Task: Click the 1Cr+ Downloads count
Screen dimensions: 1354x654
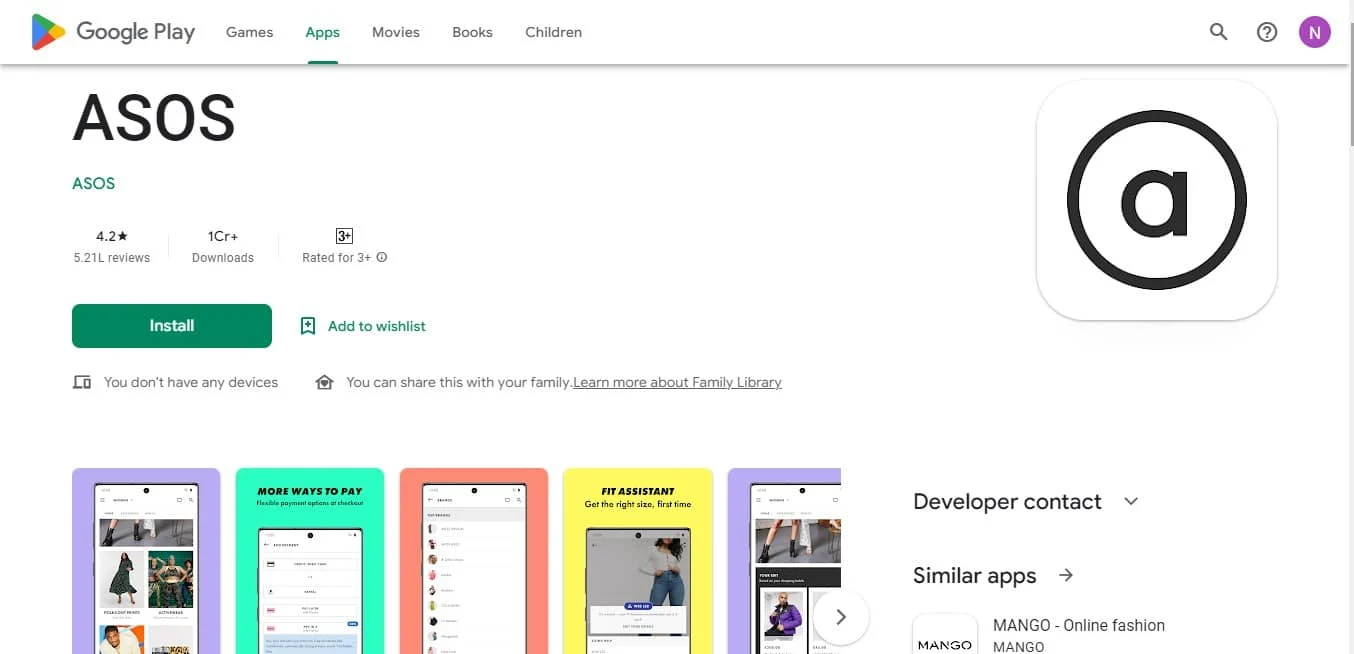Action: click(x=223, y=246)
